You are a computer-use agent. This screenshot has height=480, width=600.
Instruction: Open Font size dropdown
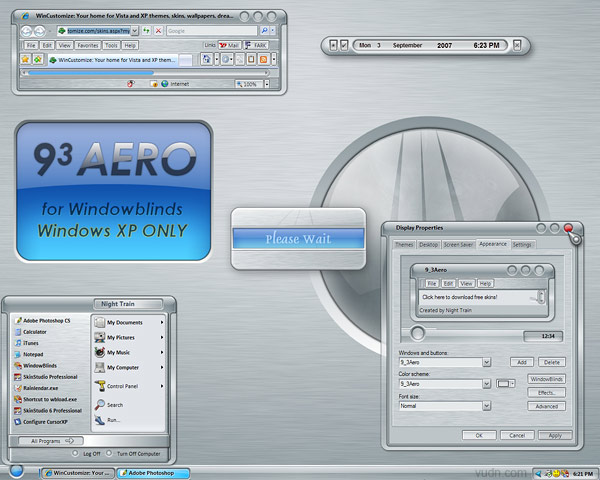tap(486, 406)
